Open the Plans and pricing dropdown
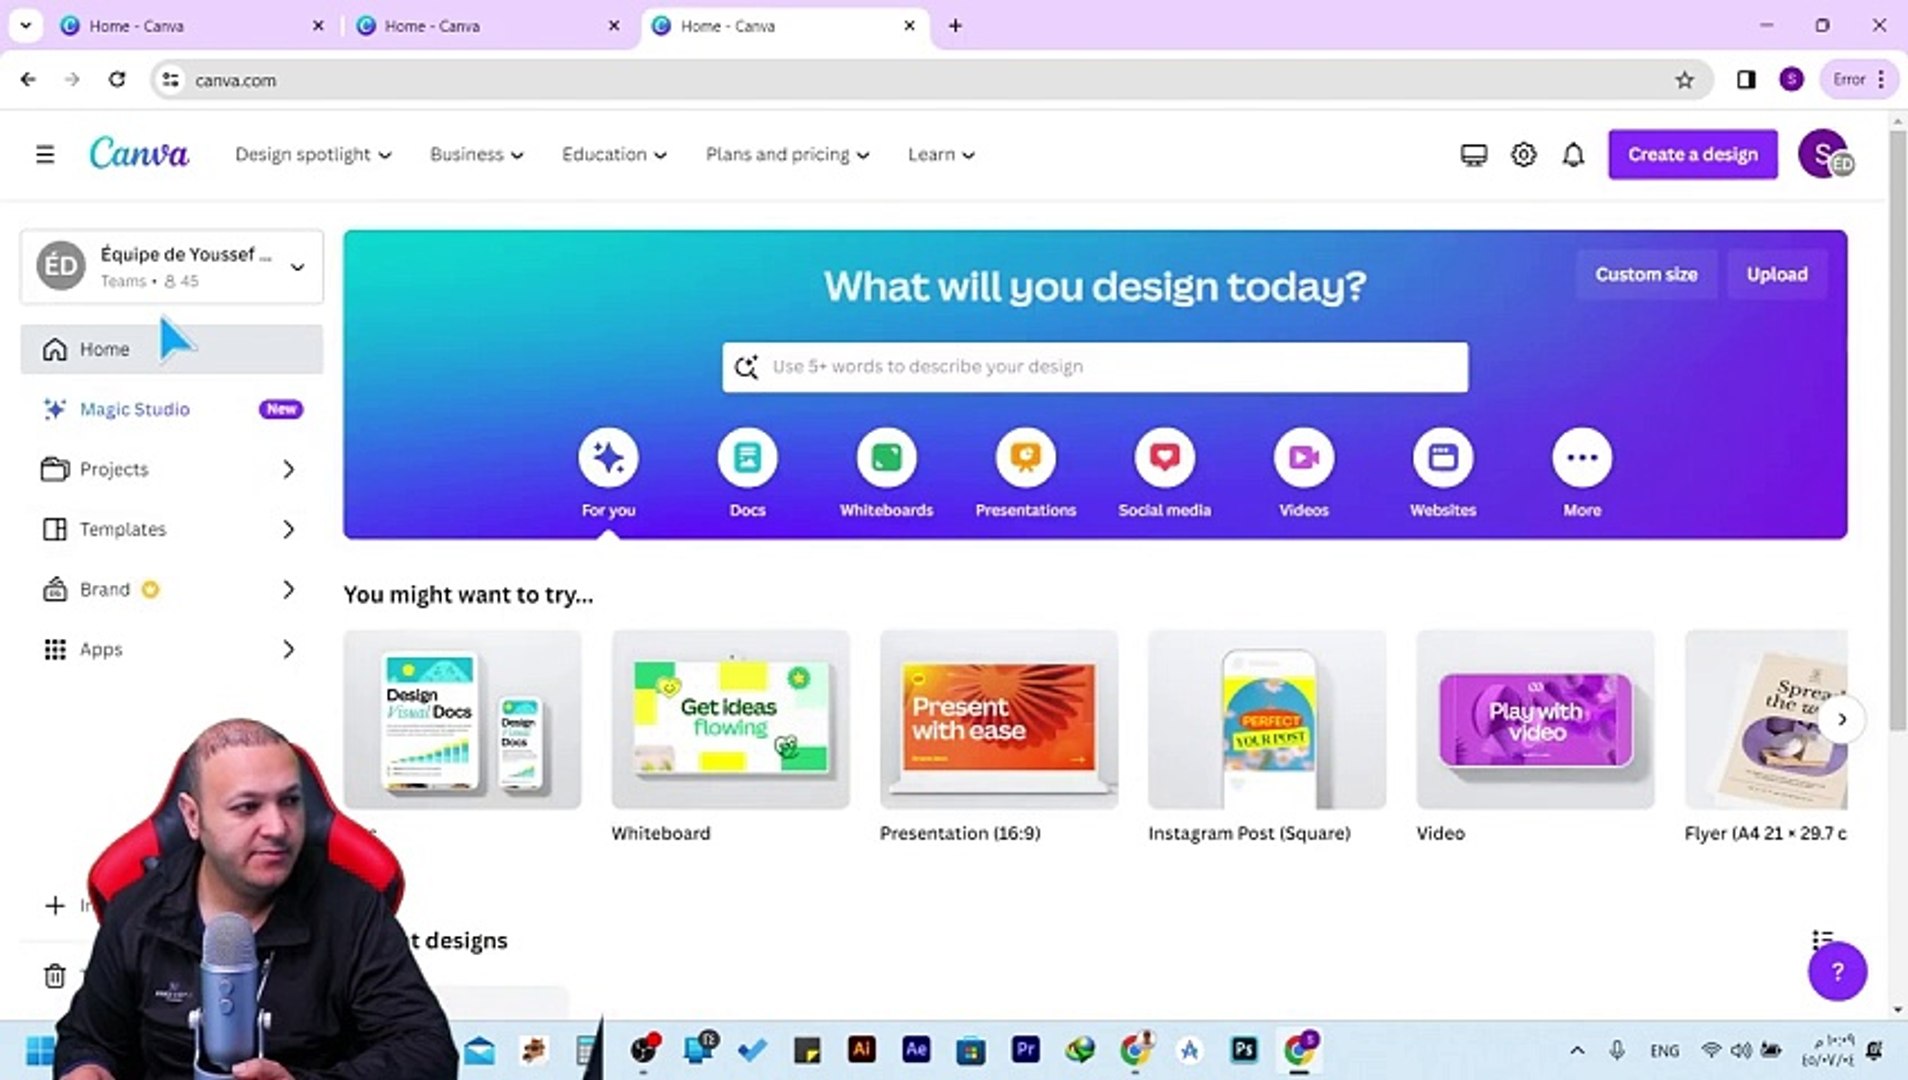This screenshot has height=1080, width=1908. coord(786,154)
